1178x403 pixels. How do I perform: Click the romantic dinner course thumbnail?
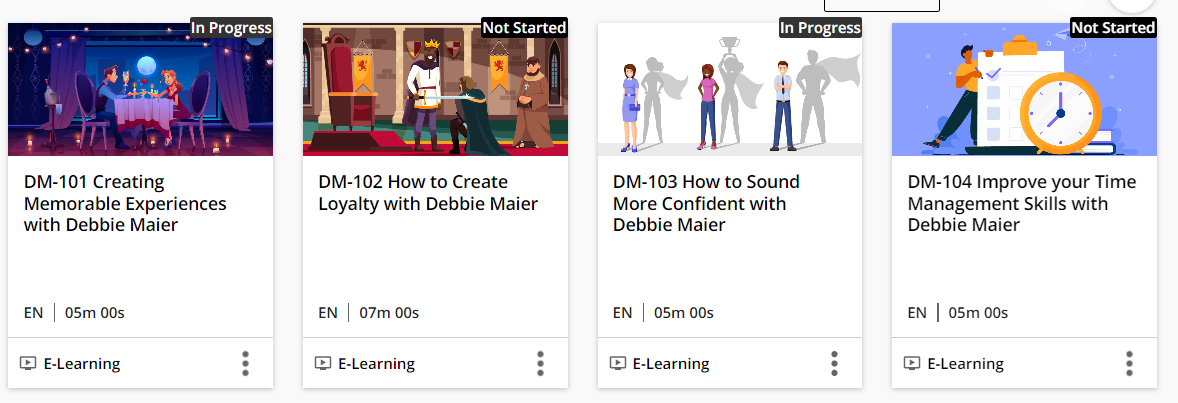coord(140,89)
